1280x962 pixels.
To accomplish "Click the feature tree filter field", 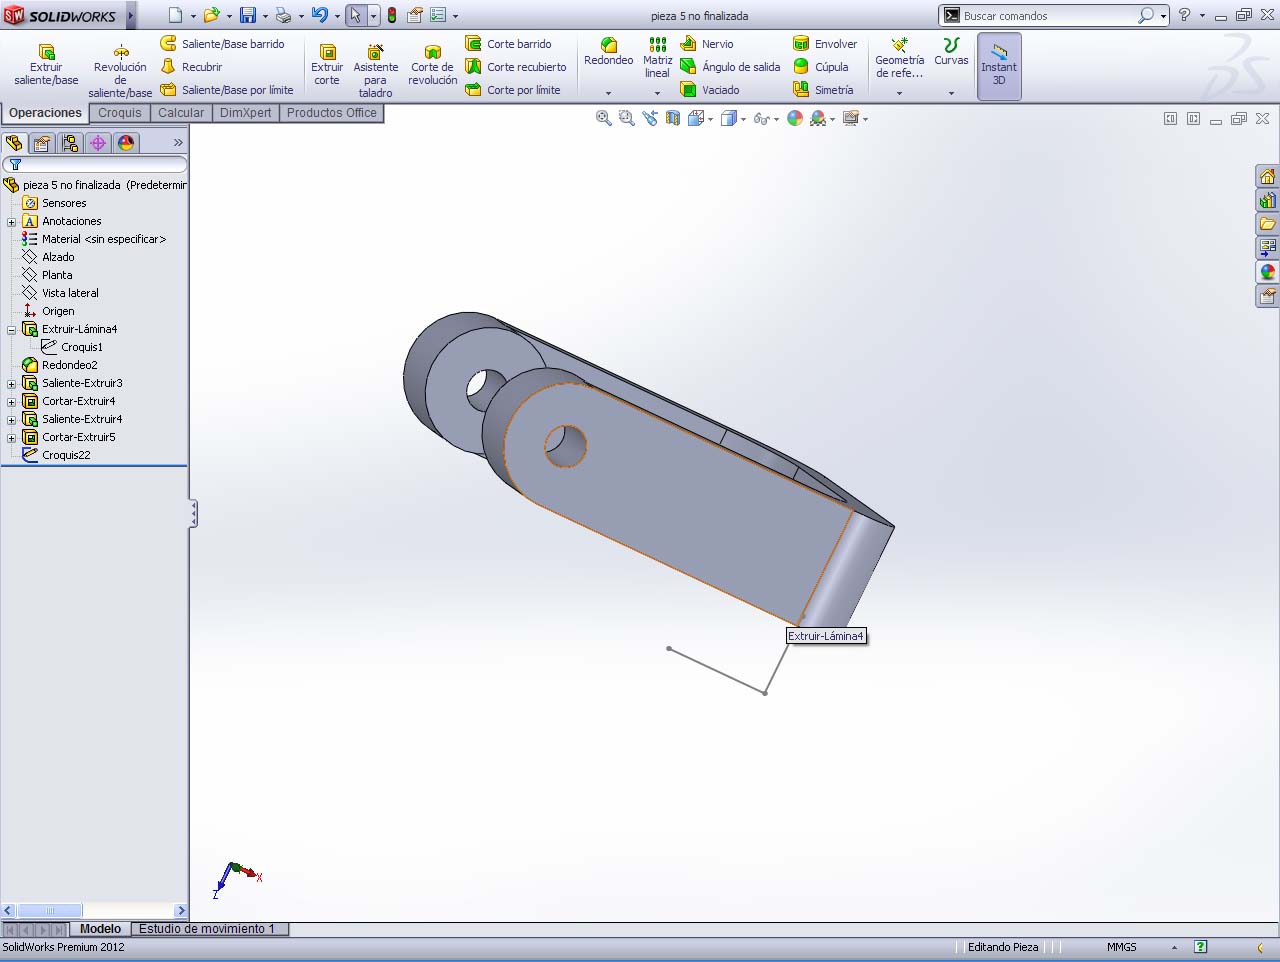I will pos(95,164).
